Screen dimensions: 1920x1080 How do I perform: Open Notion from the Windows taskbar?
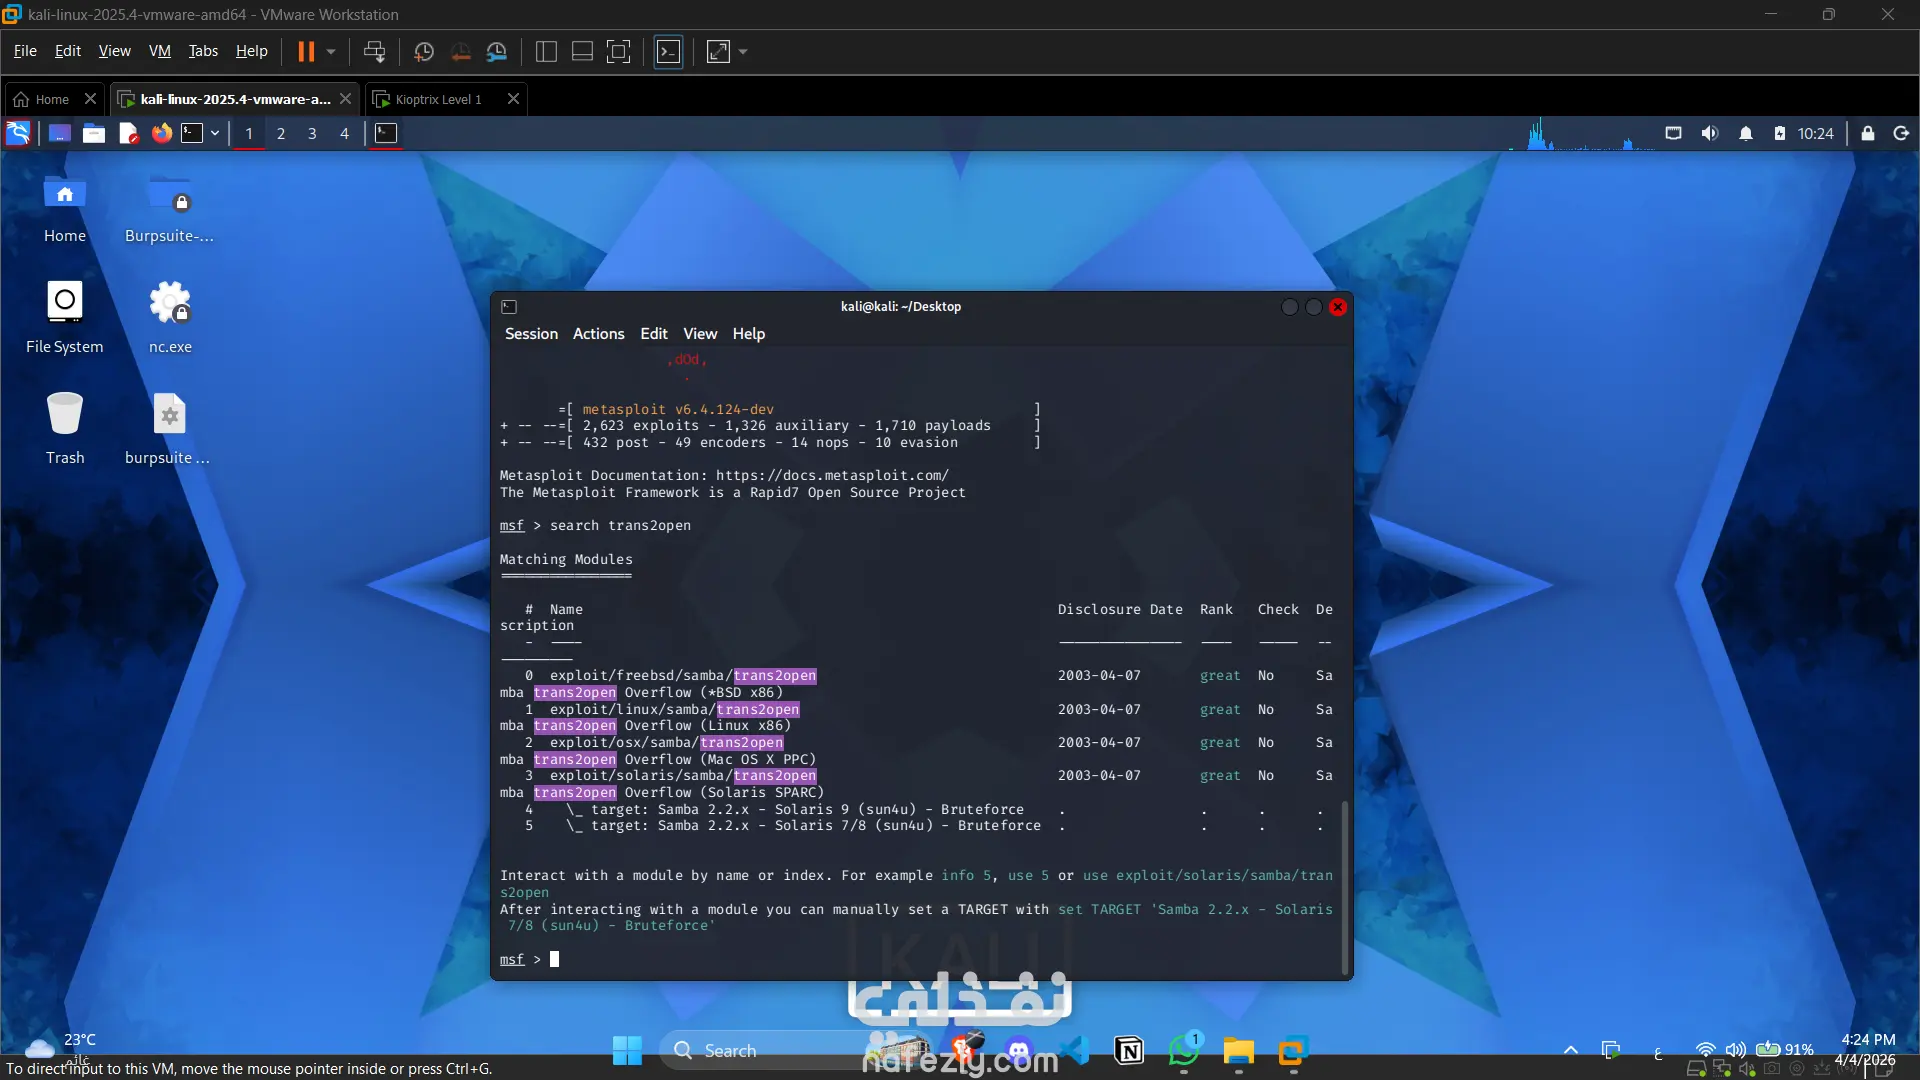[x=1129, y=1050]
